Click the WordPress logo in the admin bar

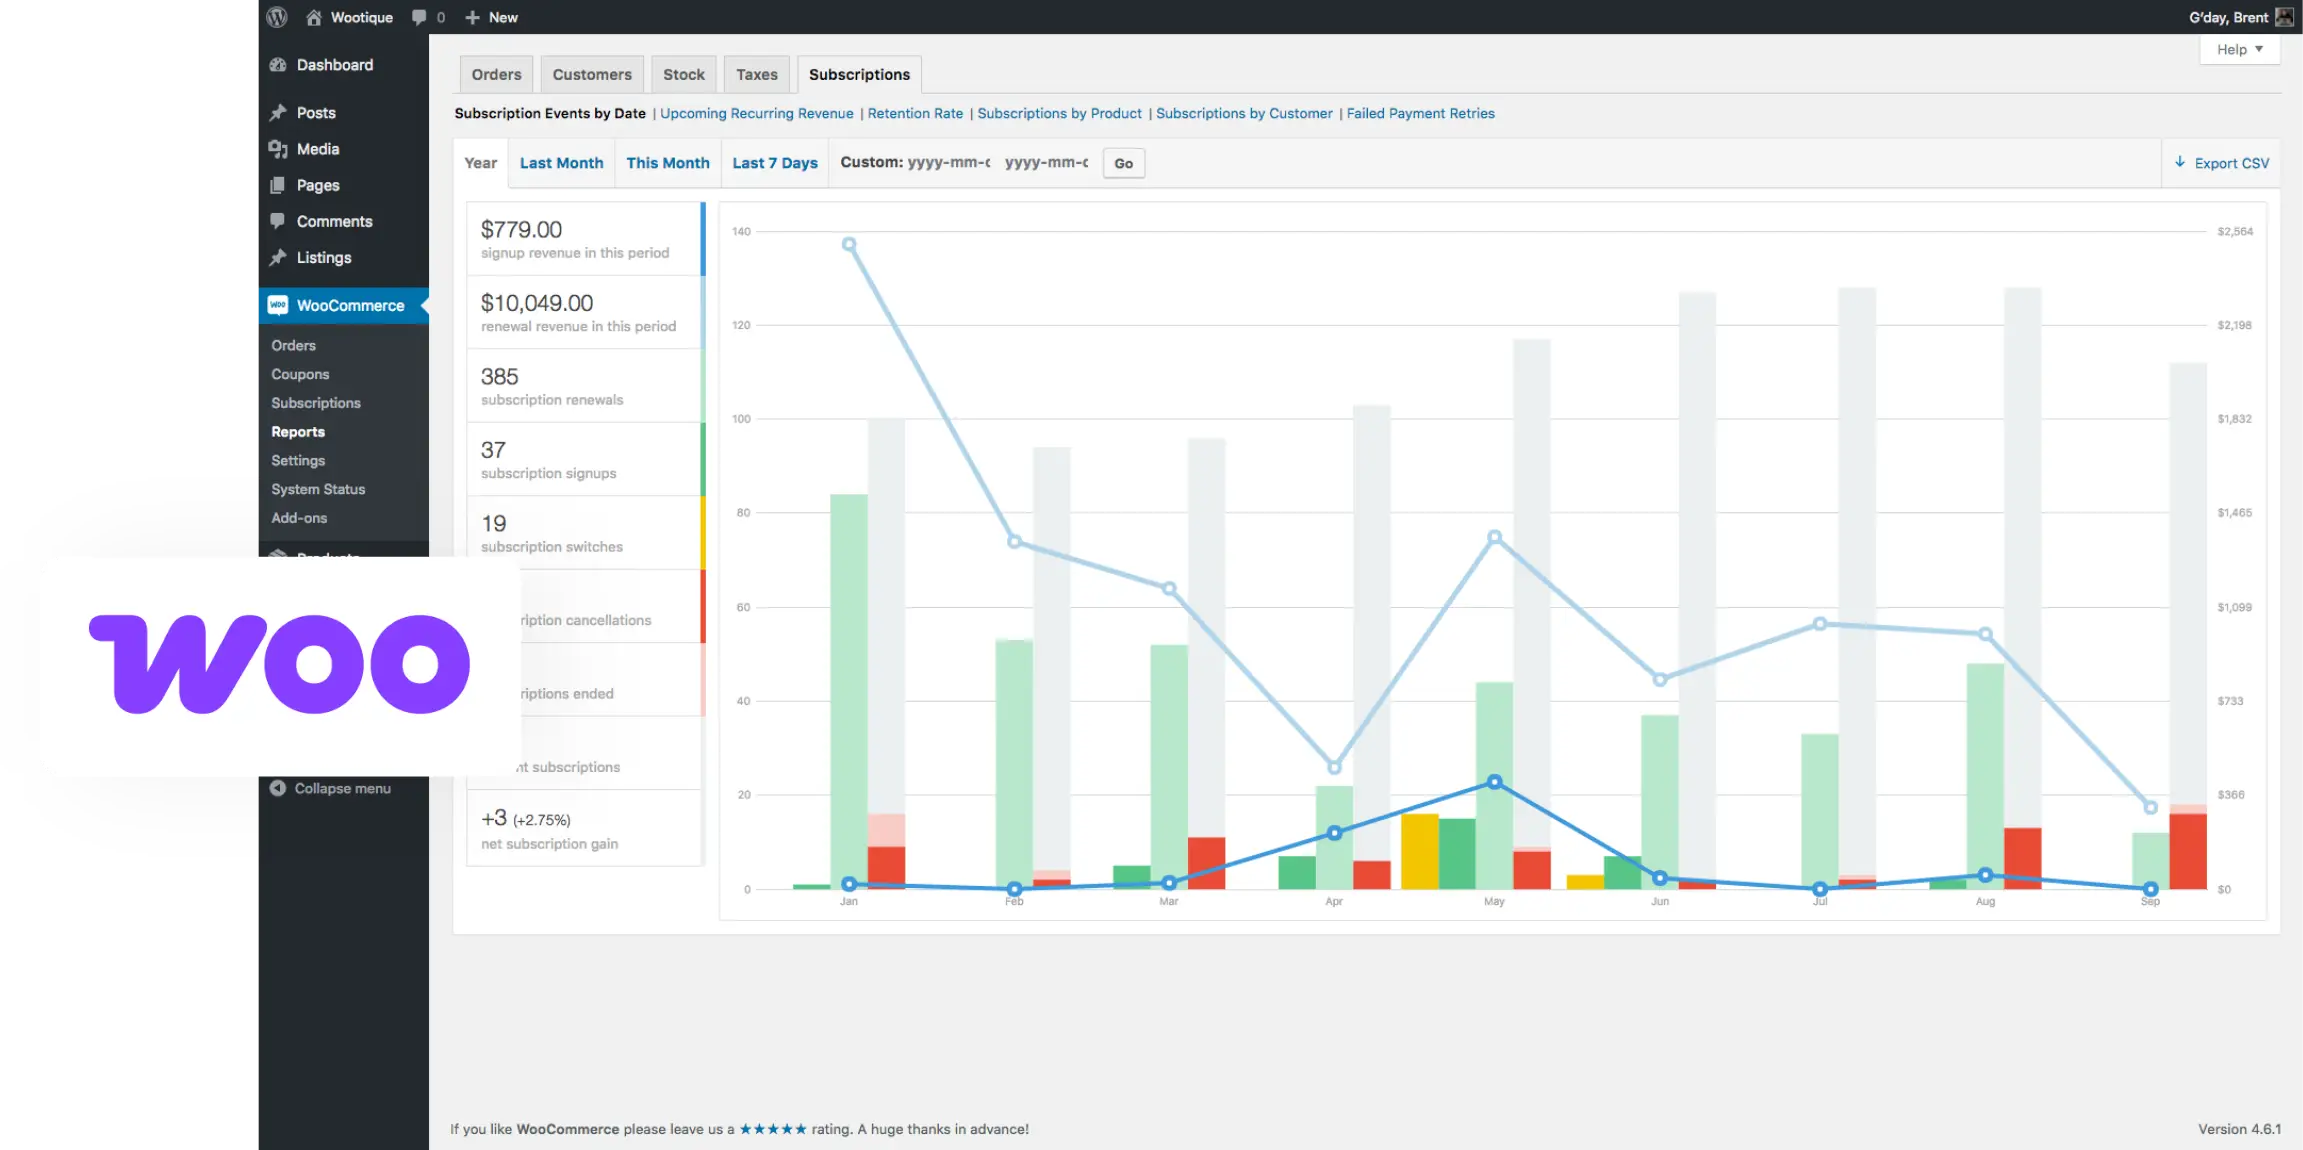(x=277, y=17)
